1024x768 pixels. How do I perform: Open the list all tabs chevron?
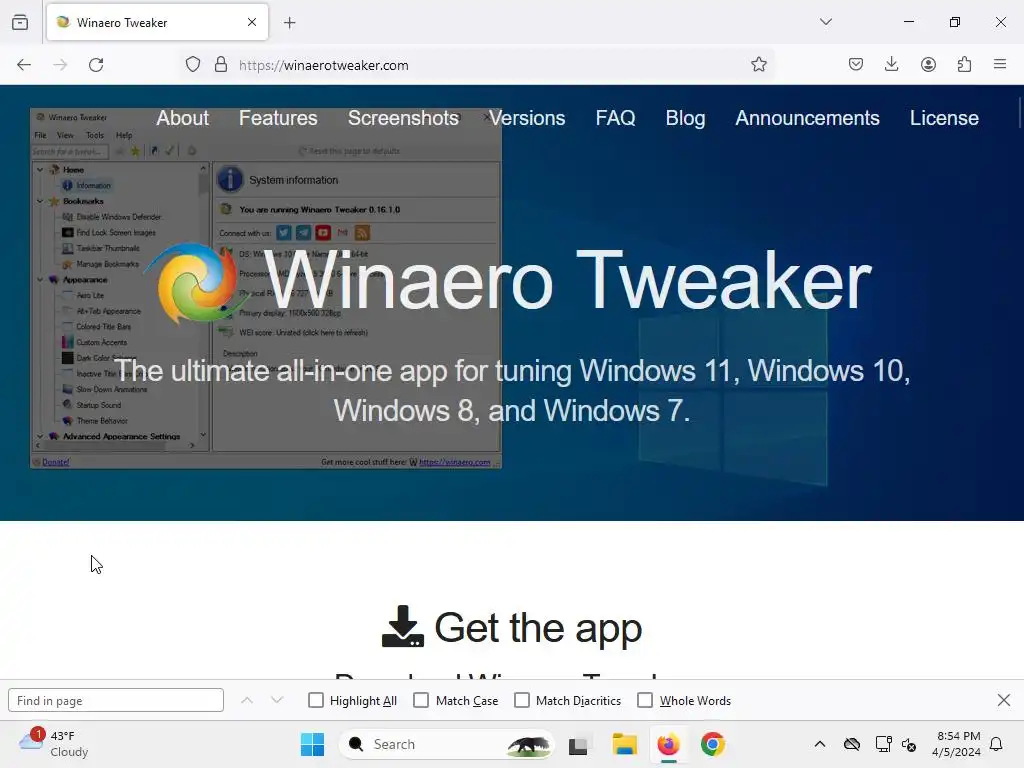coord(825,22)
